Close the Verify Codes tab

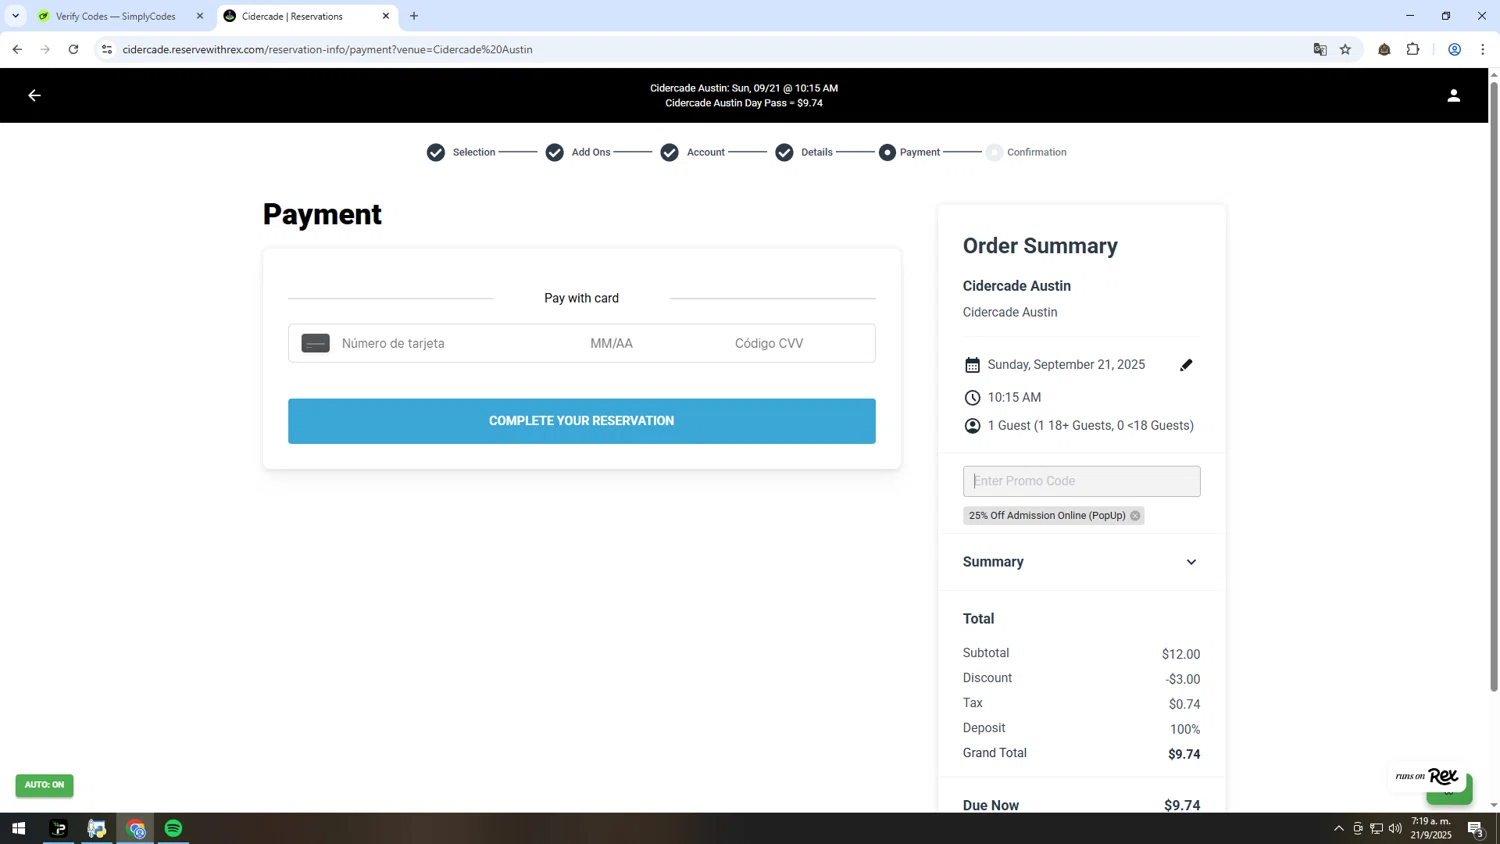pyautogui.click(x=200, y=16)
